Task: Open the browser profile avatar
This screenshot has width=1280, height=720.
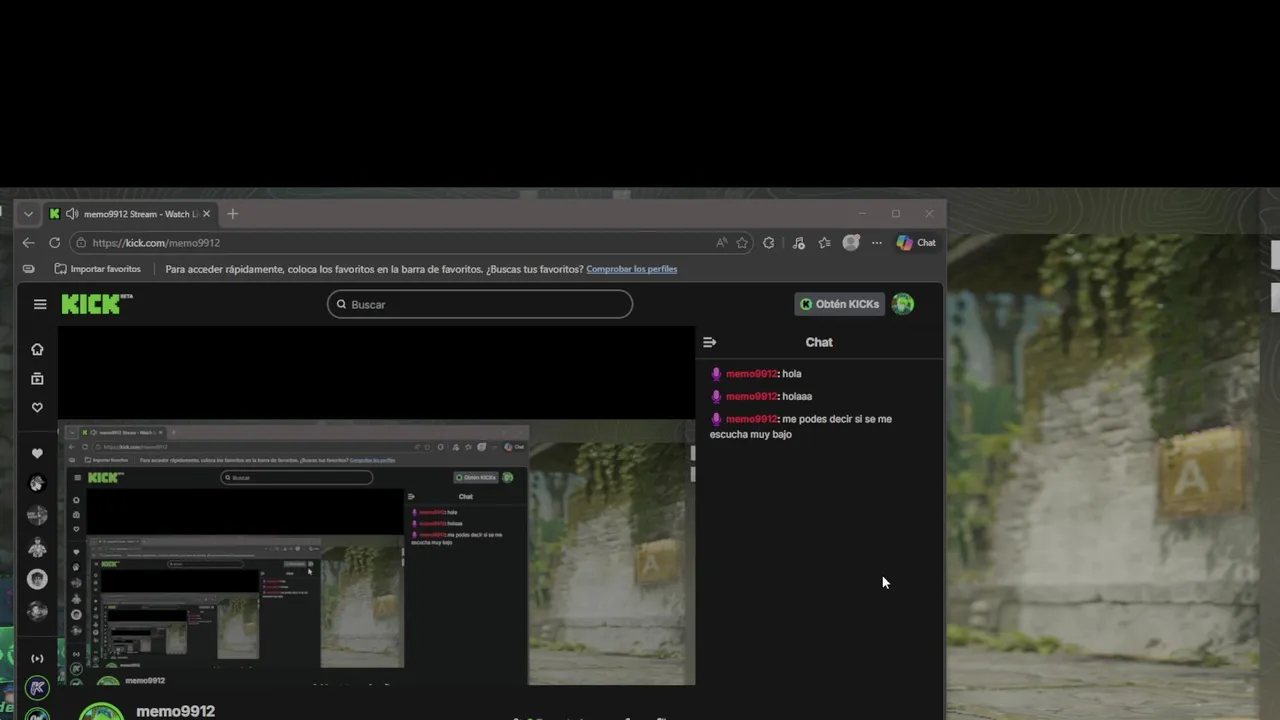Action: click(851, 242)
